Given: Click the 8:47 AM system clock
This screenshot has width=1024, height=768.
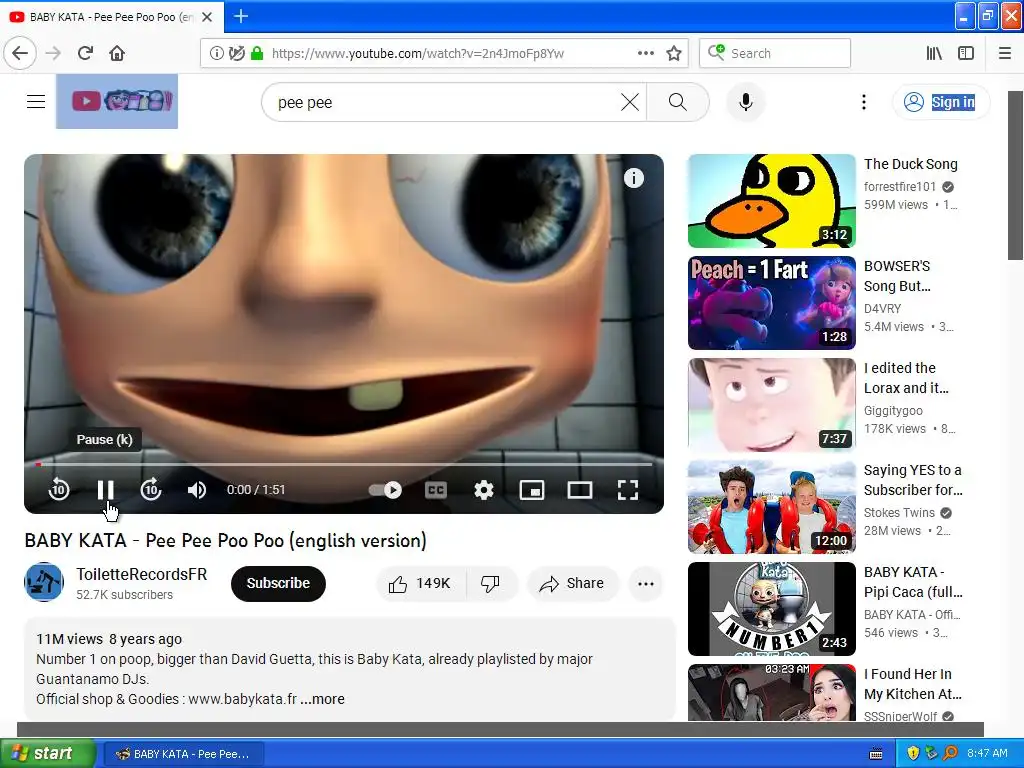Looking at the screenshot, I should (987, 754).
